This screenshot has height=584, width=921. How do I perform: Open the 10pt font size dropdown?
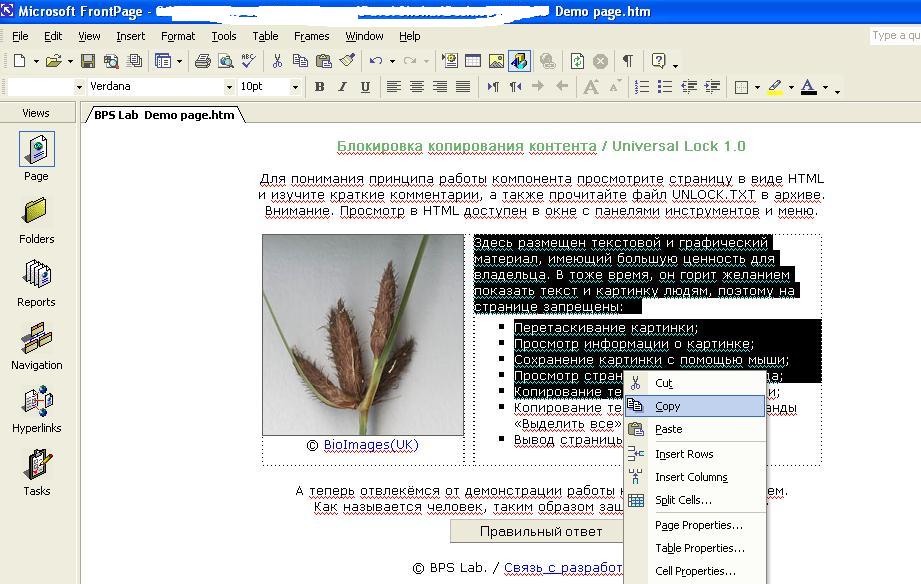tap(295, 87)
